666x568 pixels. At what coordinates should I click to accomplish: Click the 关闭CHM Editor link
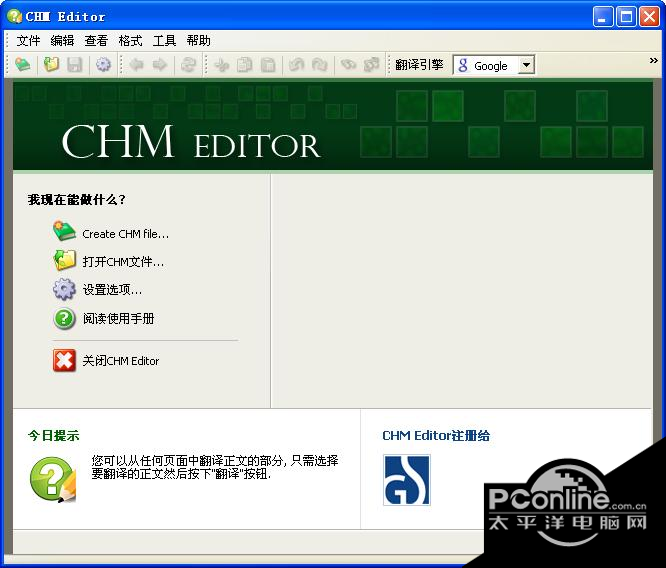pos(121,361)
